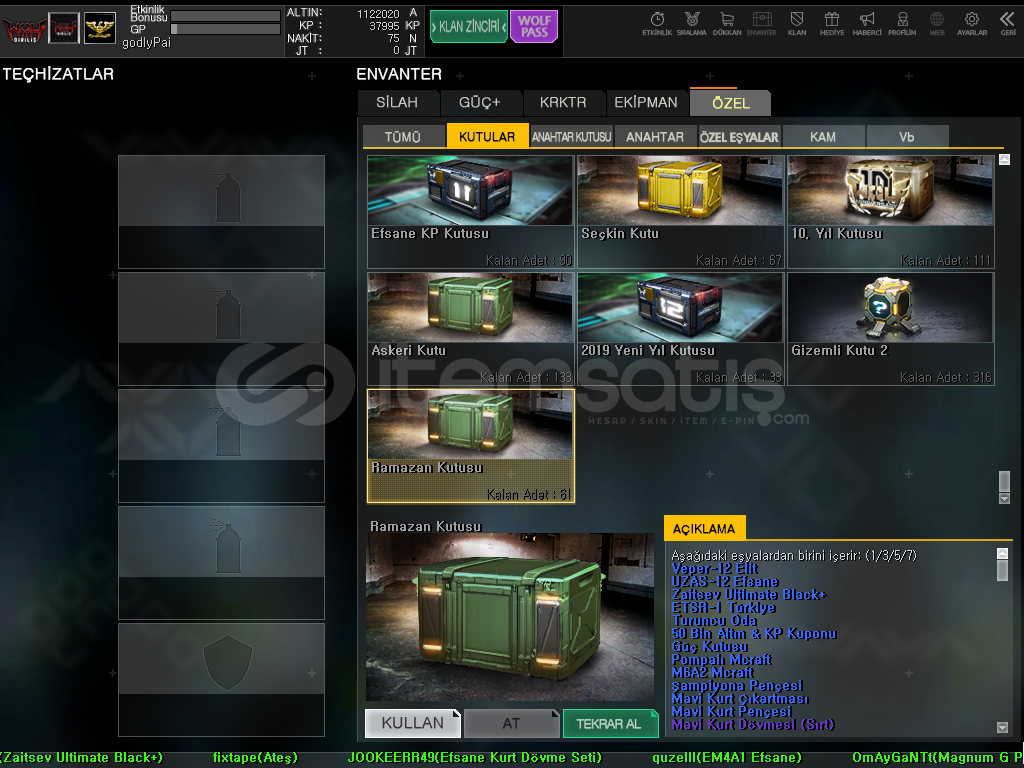The image size is (1024, 768).
Task: Click the Güç Kutusu entry
Action: click(709, 647)
